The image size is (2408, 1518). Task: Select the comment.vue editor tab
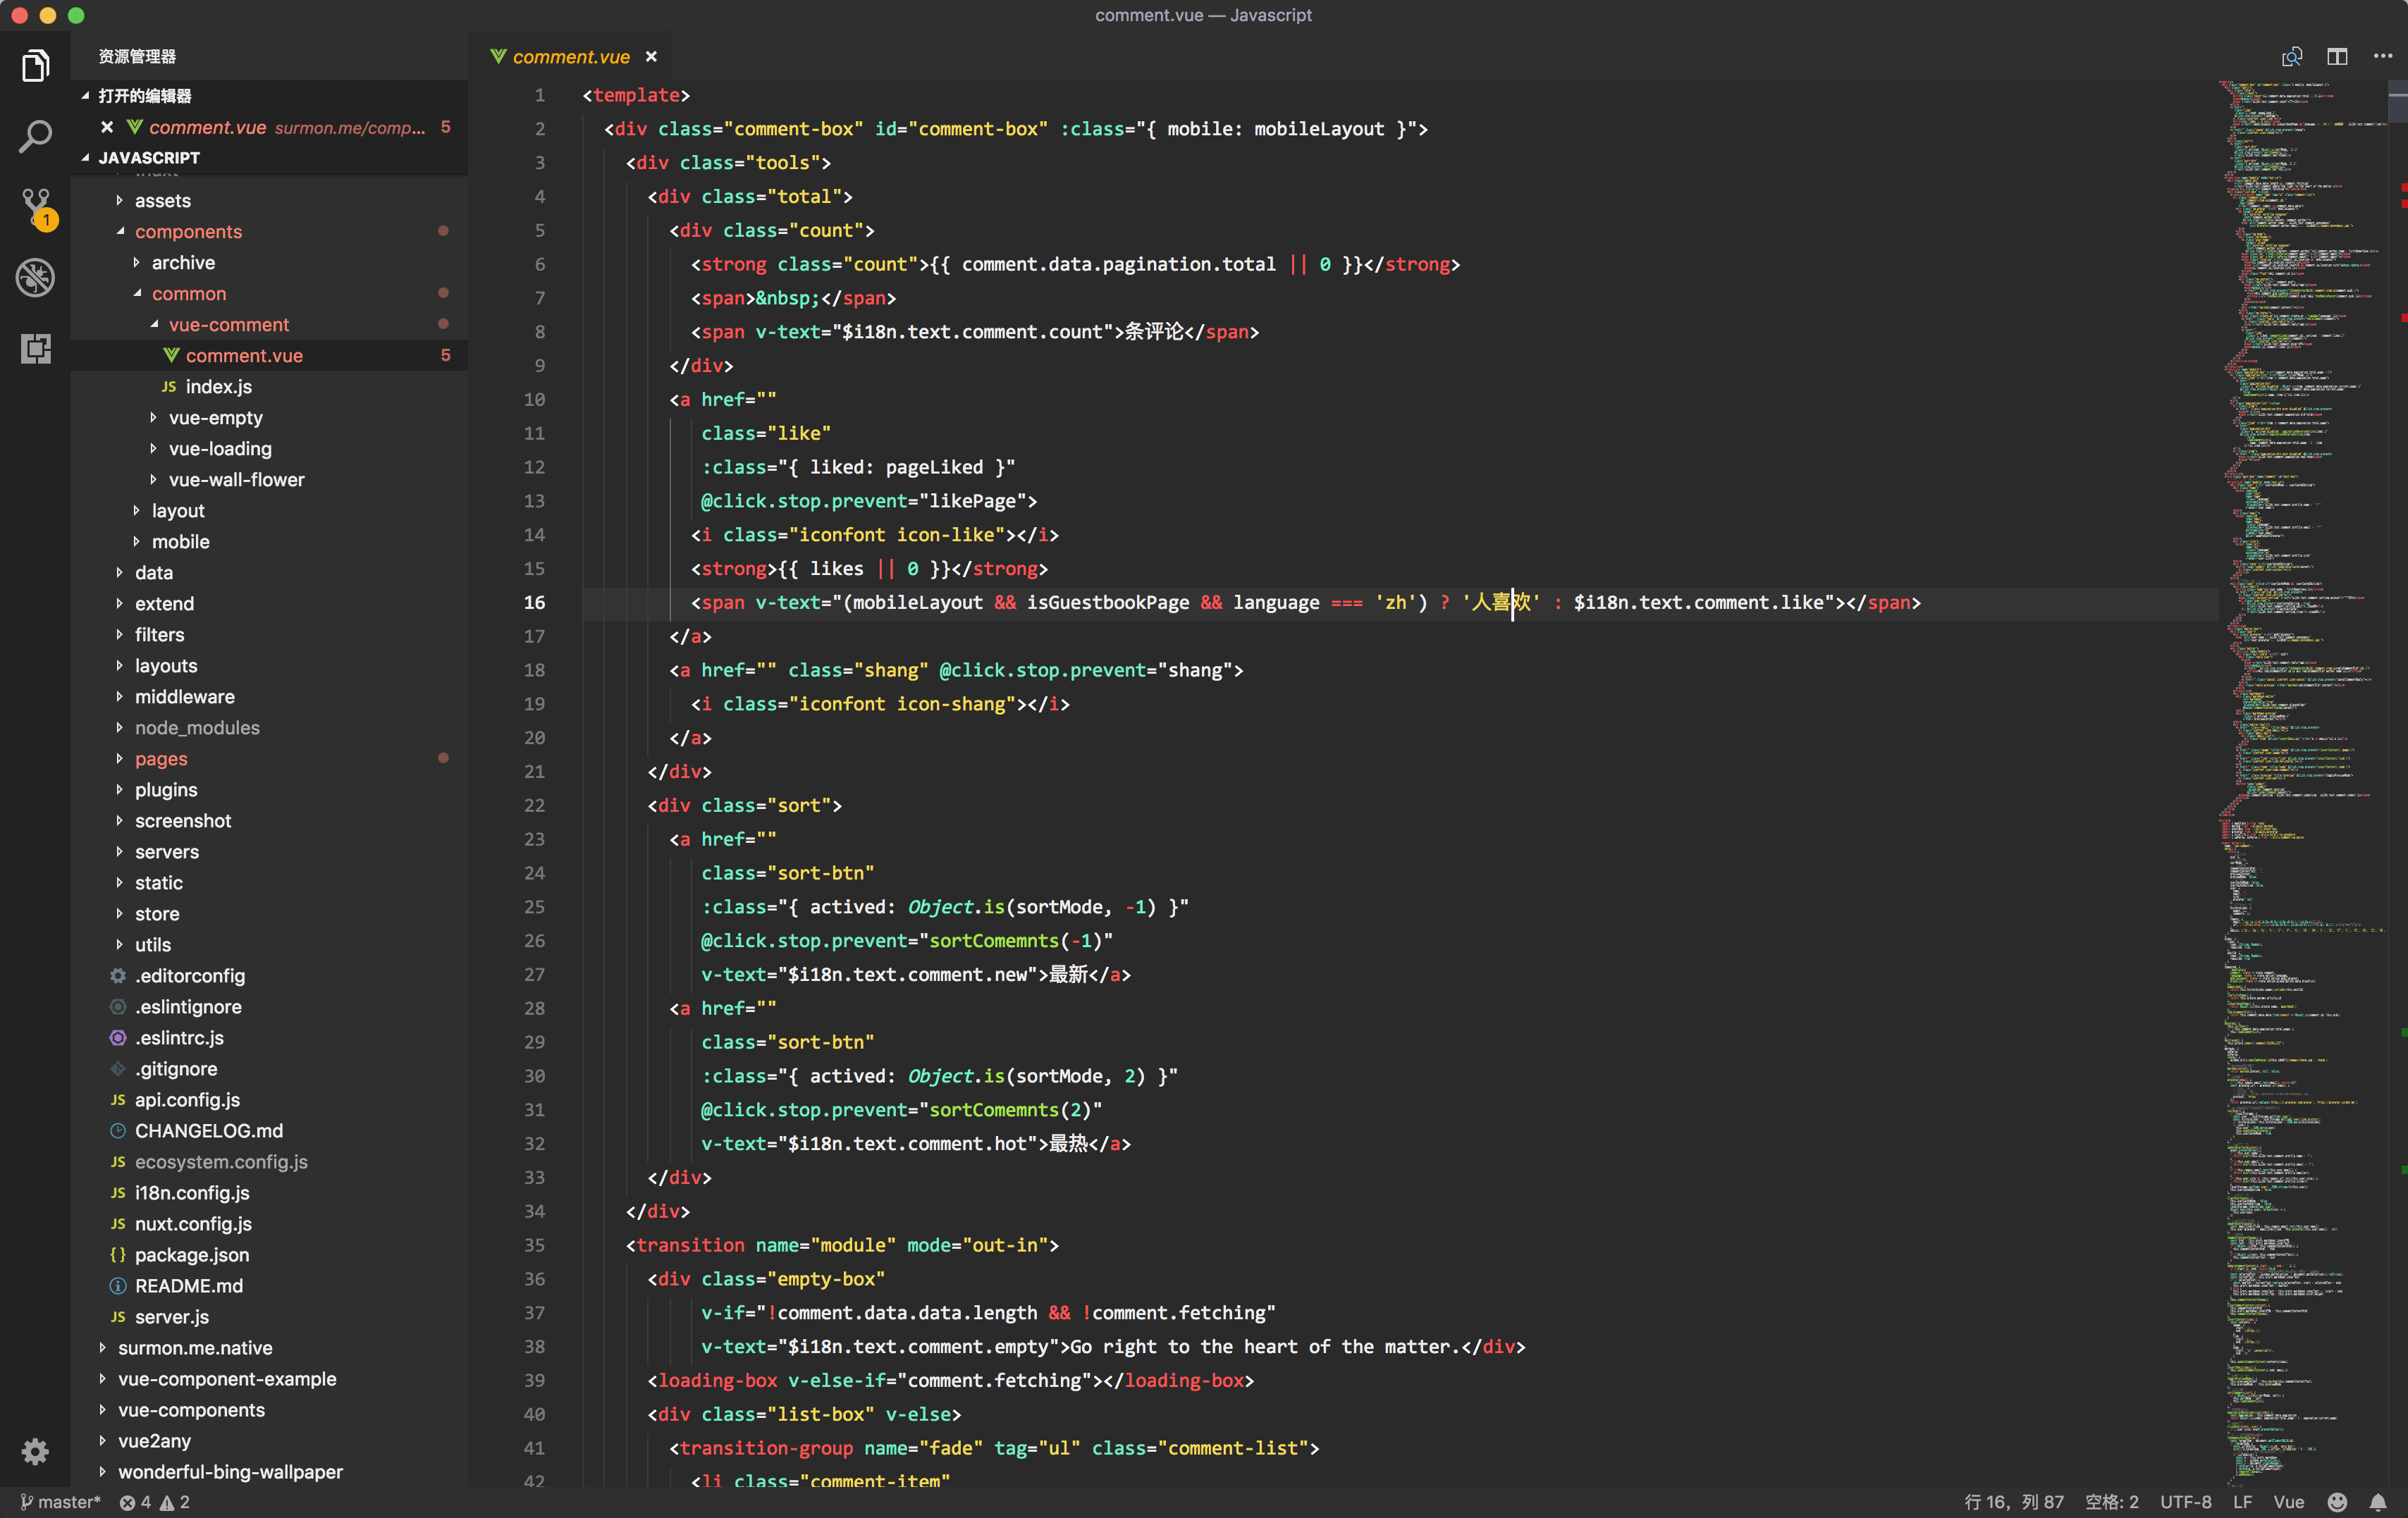pos(570,57)
